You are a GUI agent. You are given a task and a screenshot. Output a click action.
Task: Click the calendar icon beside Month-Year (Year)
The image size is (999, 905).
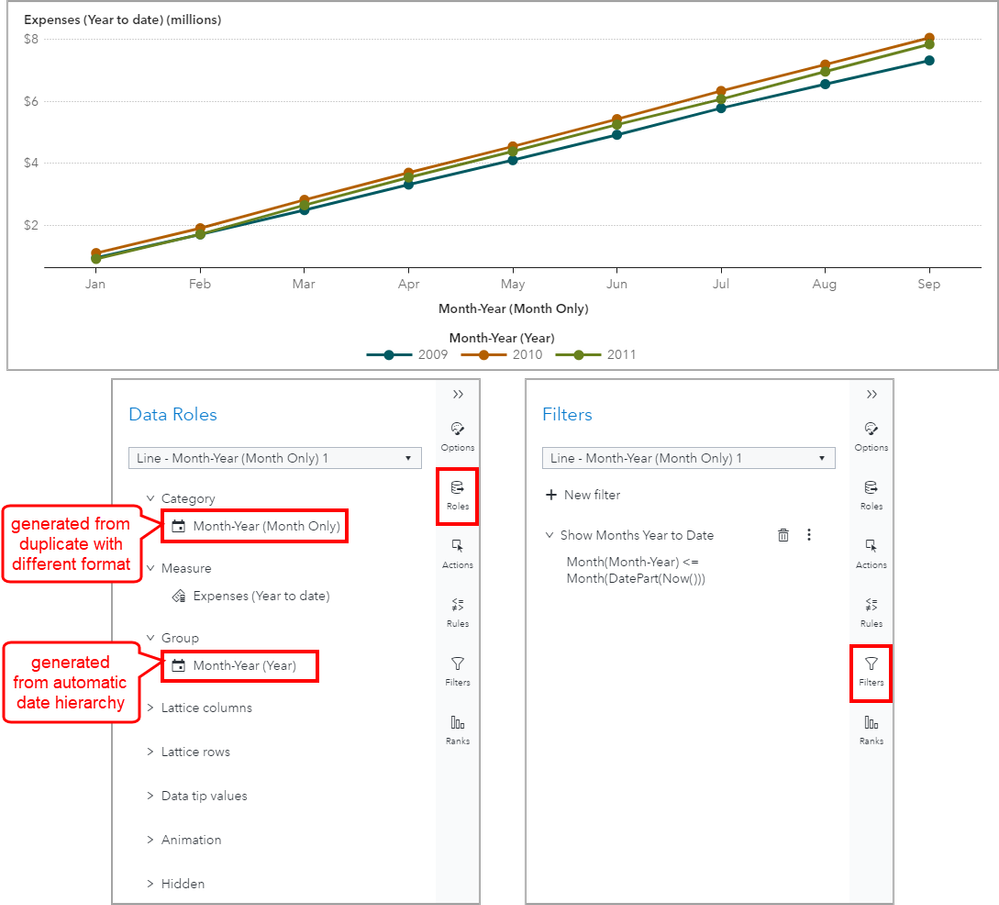pos(178,665)
